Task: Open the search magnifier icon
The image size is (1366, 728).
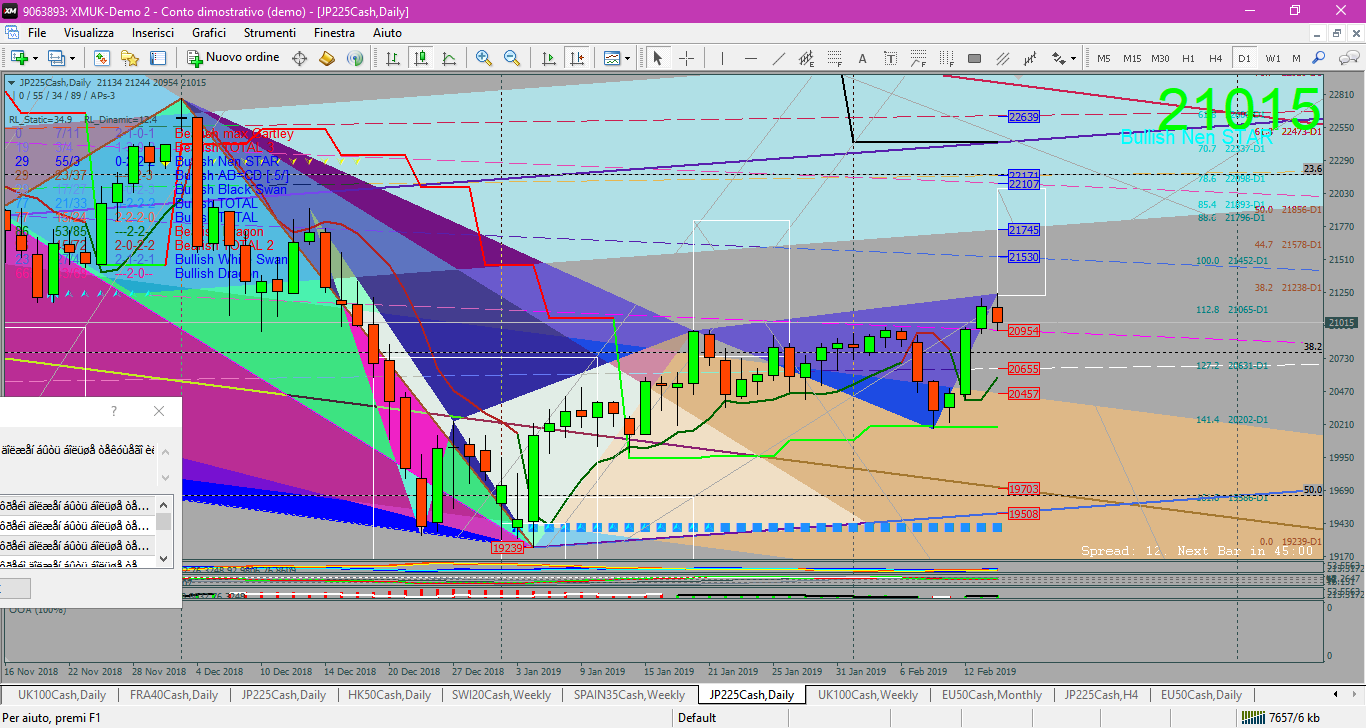Action: 1319,58
